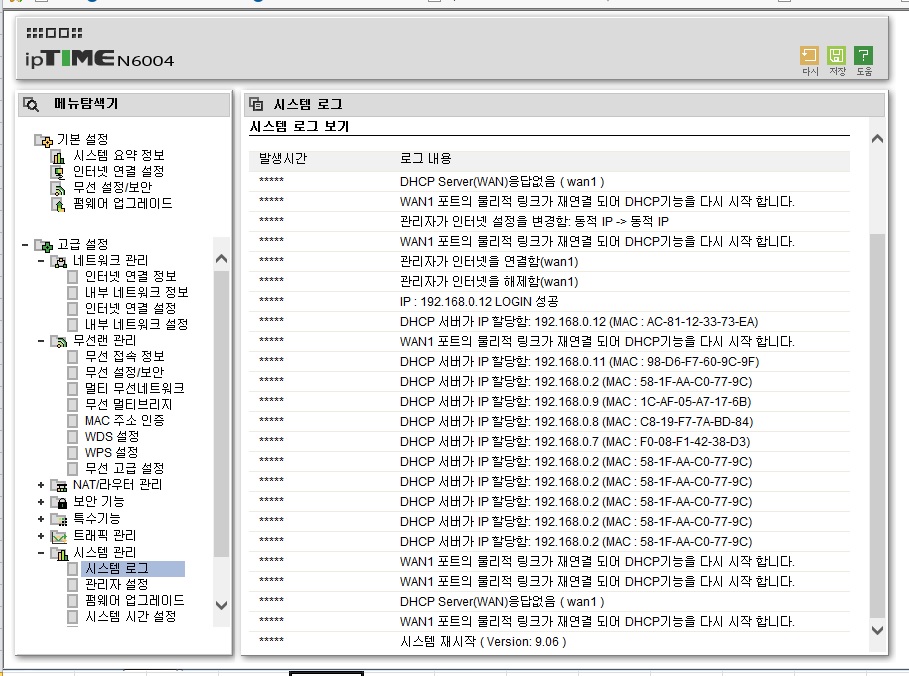The image size is (909, 676).
Task: Open the MAC 주소 인증 menu item
Action: pos(125,420)
